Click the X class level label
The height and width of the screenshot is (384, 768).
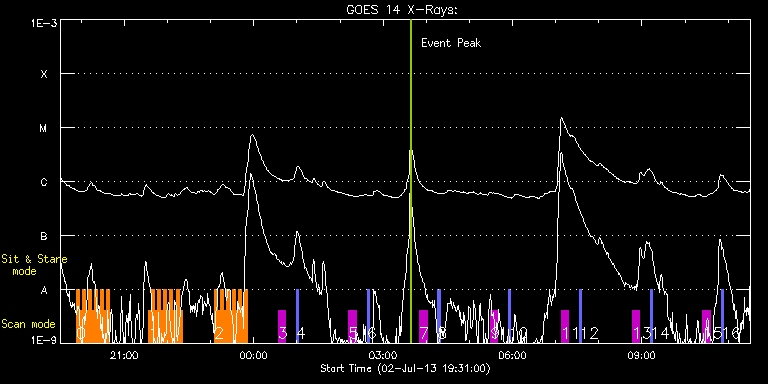[44, 74]
